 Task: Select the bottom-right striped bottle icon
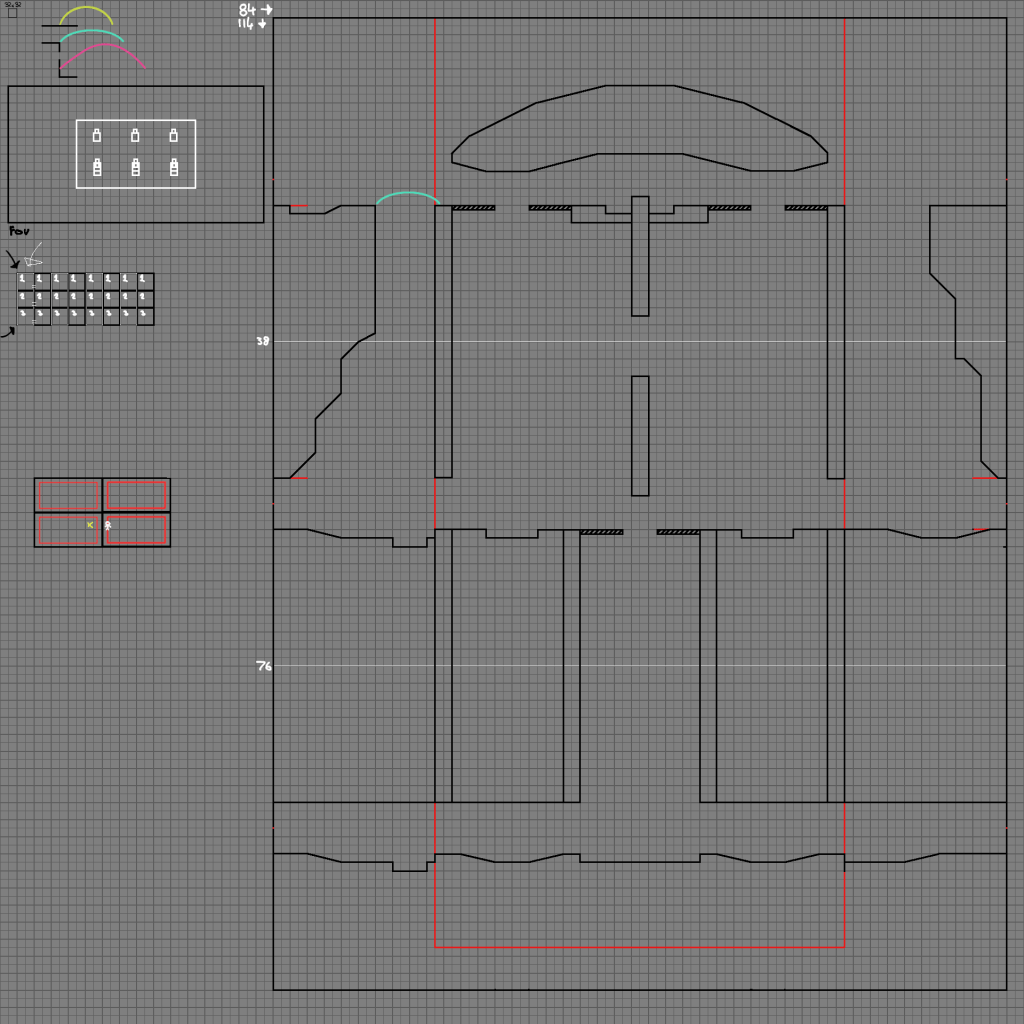173,168
